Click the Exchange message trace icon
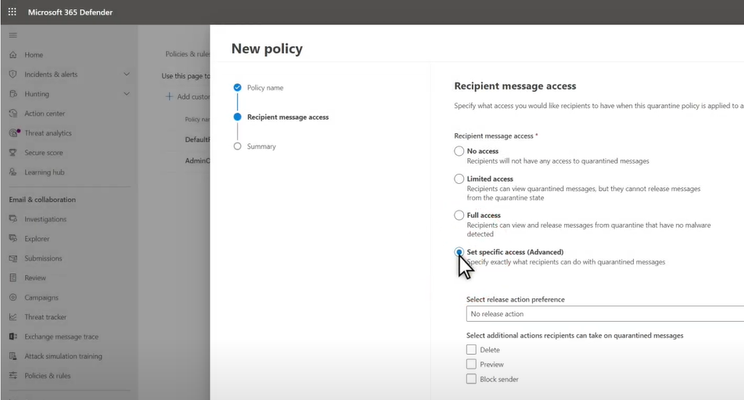This screenshot has height=400, width=744. click(x=13, y=336)
